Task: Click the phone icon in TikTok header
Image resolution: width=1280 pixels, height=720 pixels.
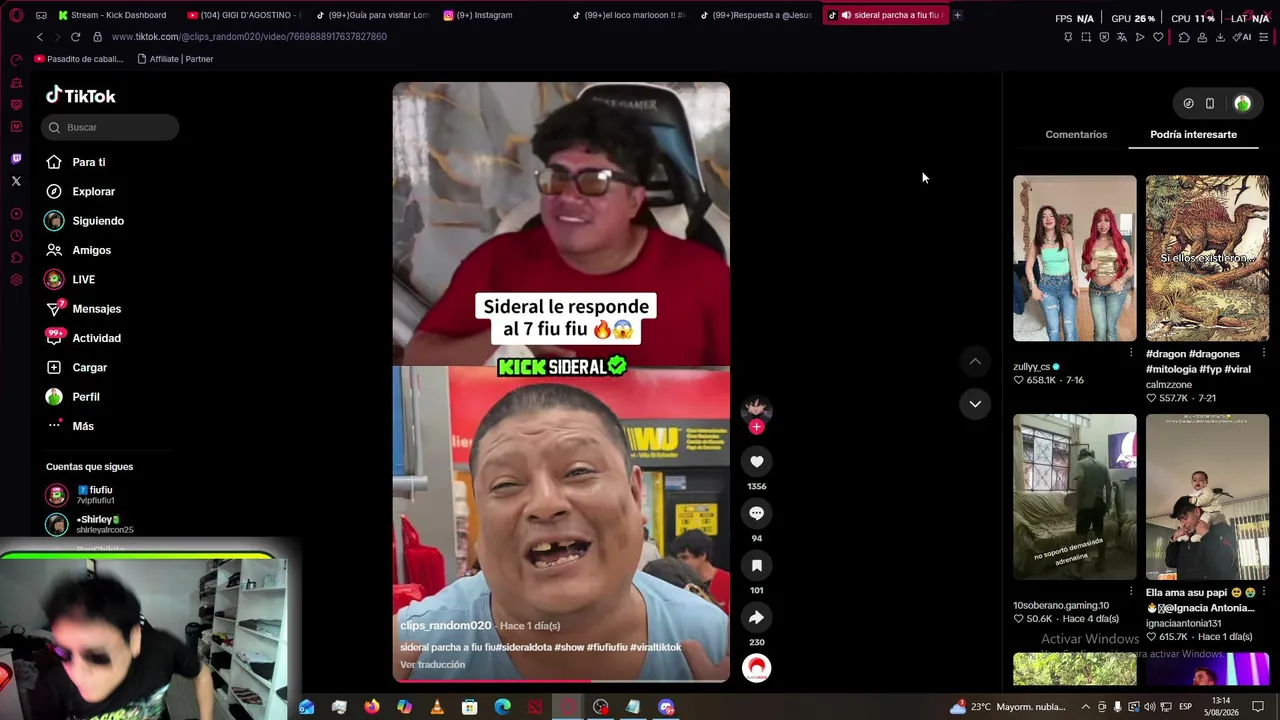Action: (x=1210, y=103)
